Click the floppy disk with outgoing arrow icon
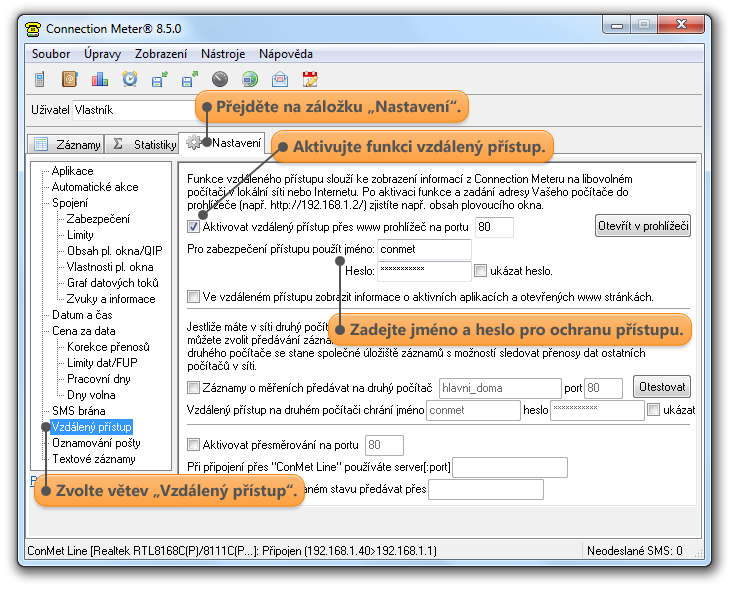This screenshot has height=589, width=734. tap(190, 79)
